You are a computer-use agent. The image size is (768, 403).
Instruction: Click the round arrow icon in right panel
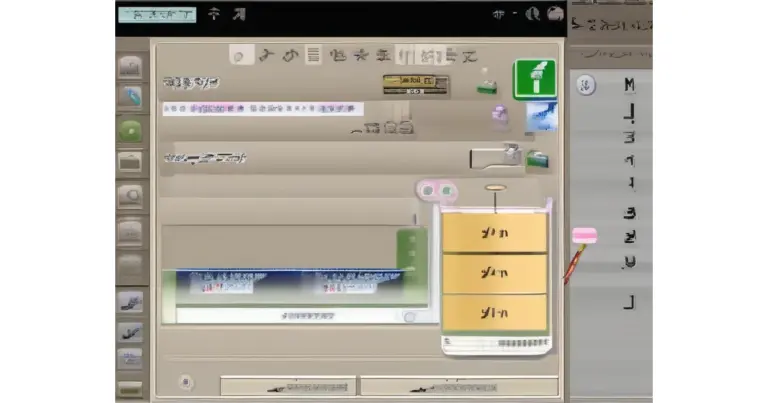tap(586, 85)
